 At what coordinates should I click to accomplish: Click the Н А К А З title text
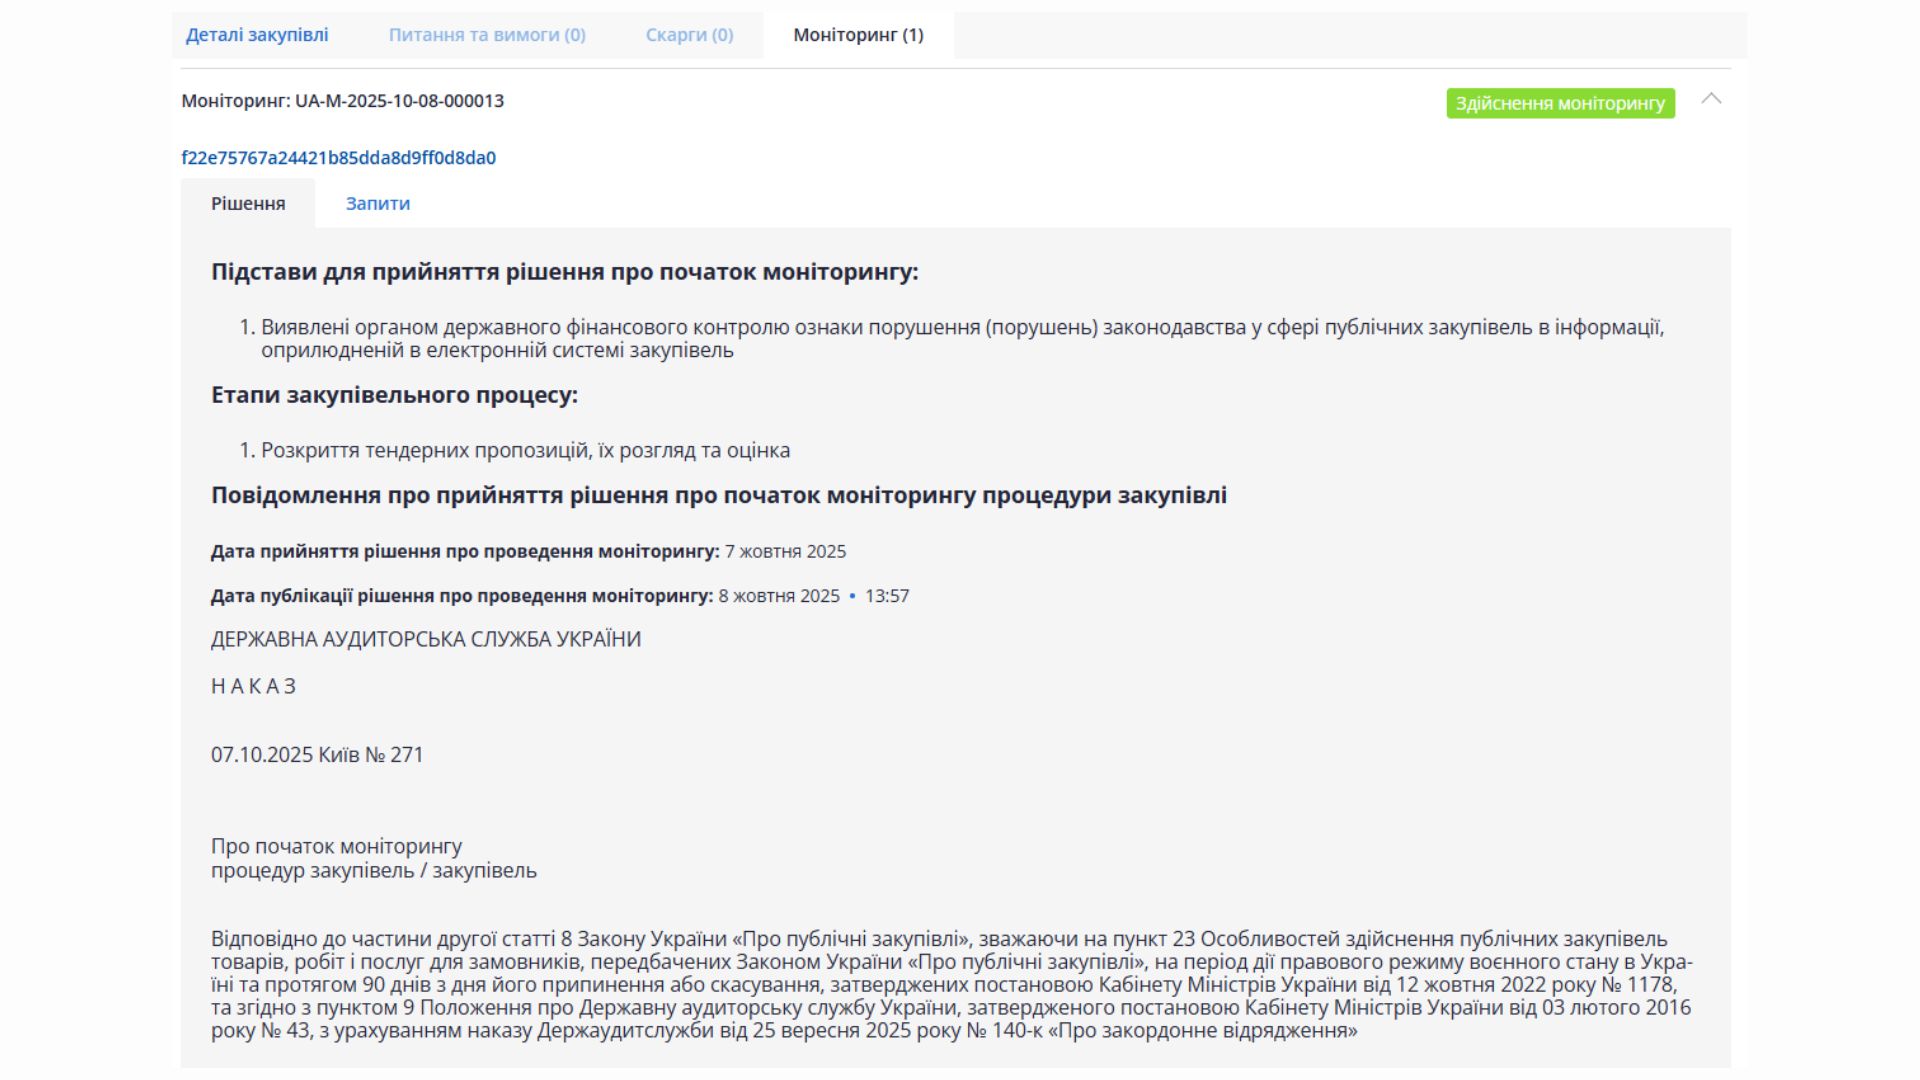253,687
